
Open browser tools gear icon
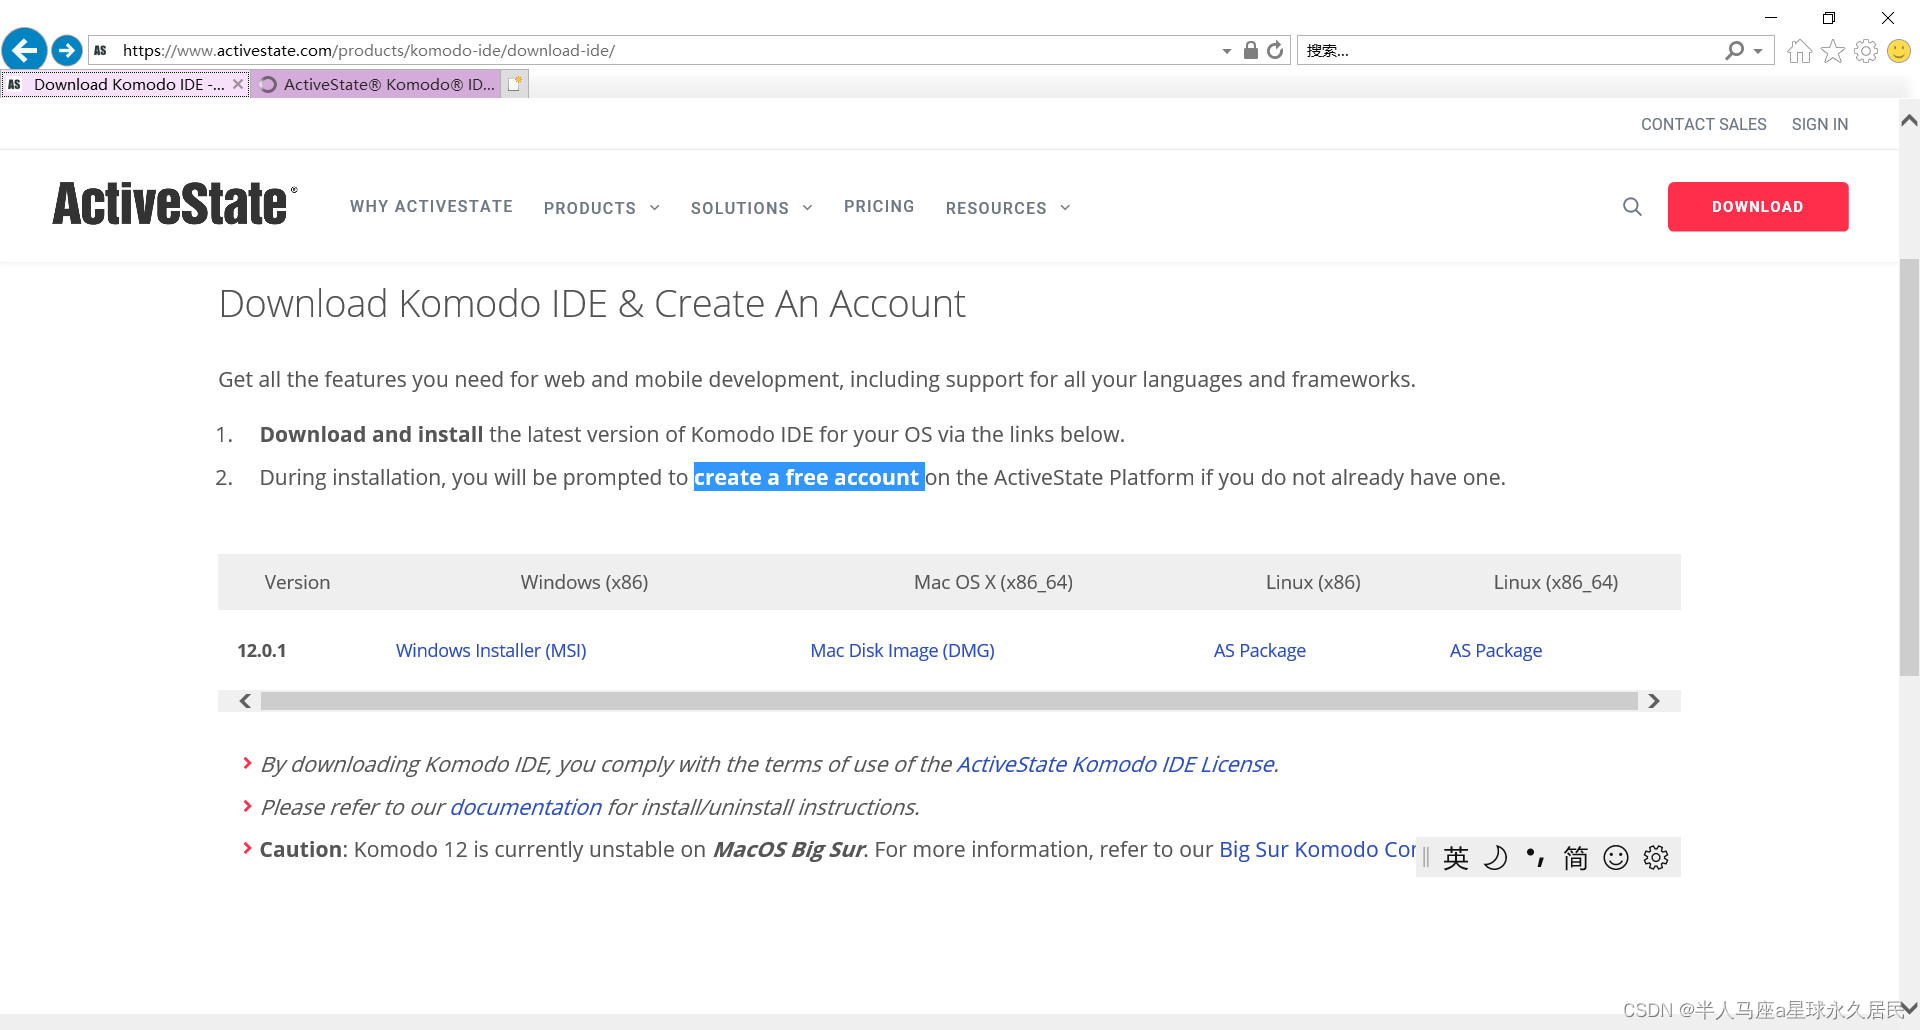click(x=1865, y=51)
